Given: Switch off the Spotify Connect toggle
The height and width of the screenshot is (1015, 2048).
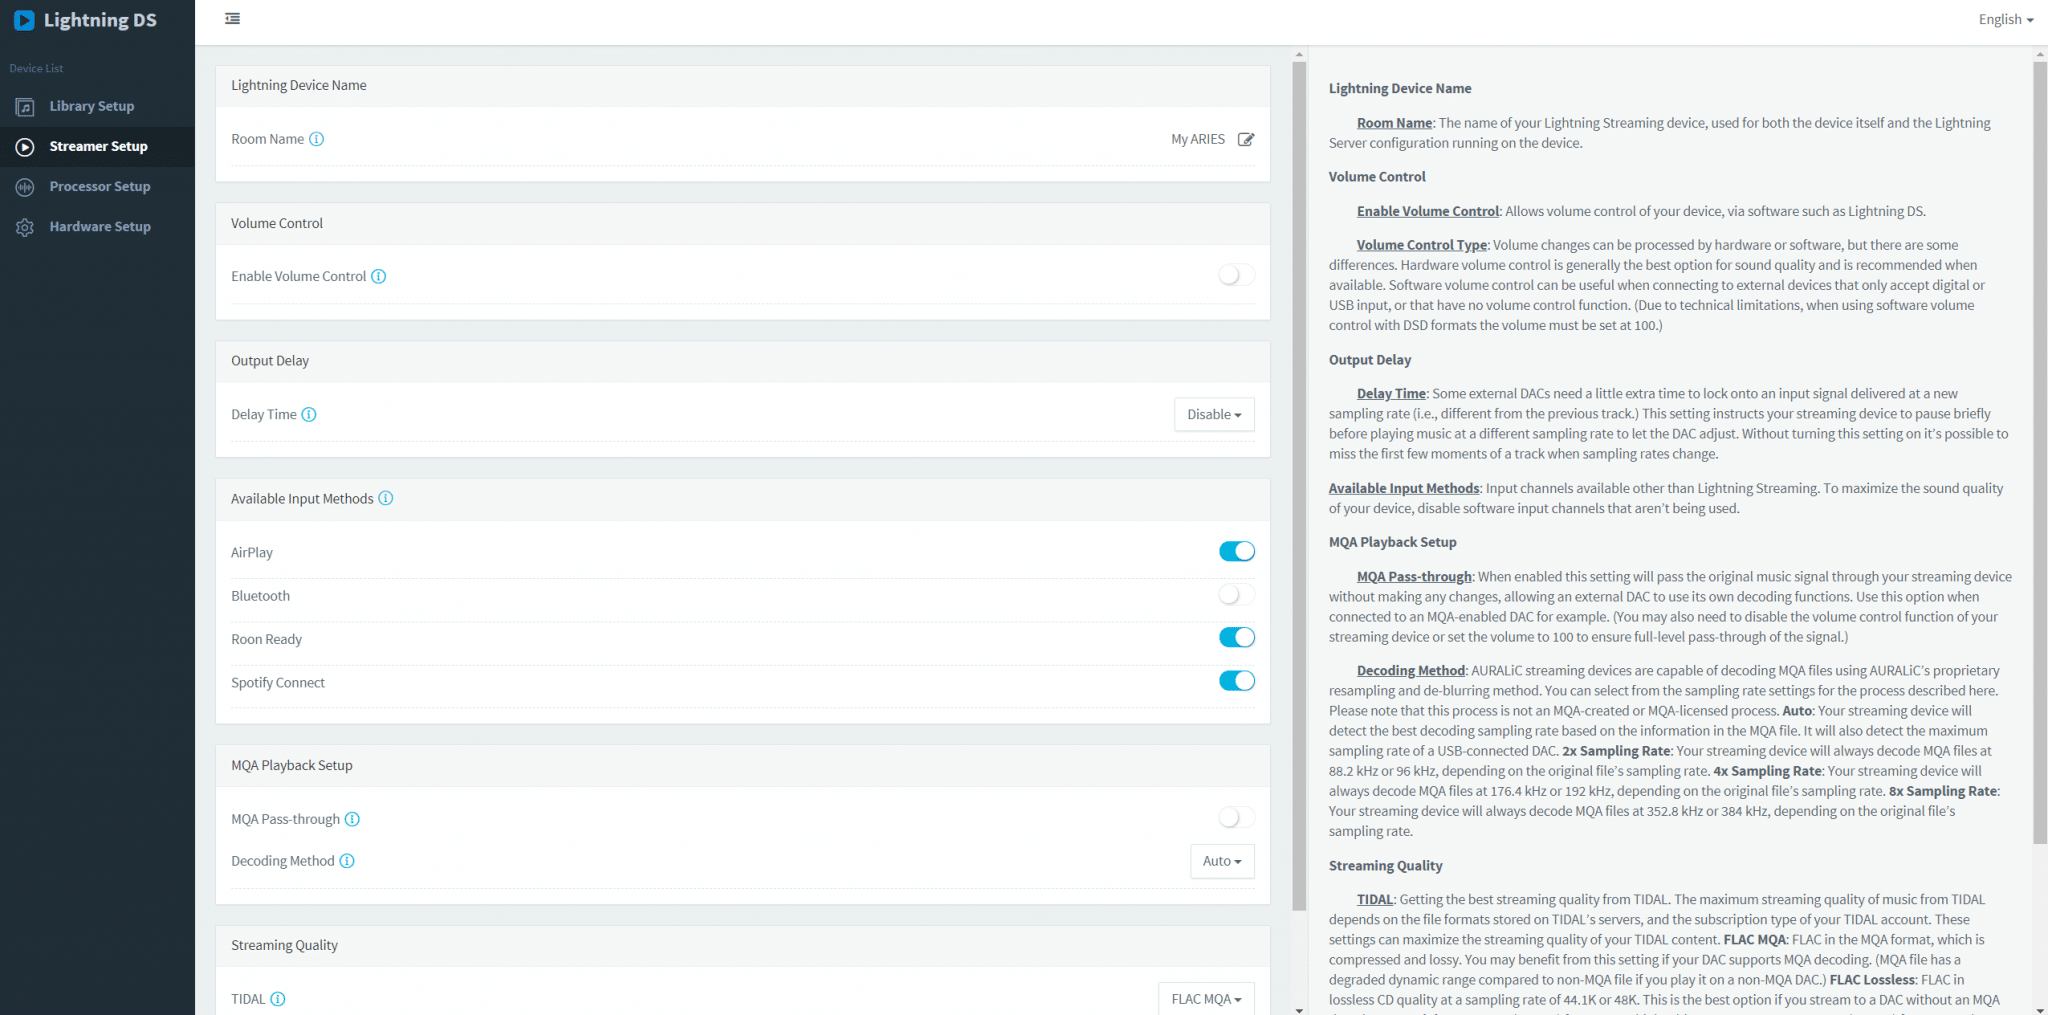Looking at the screenshot, I should tap(1237, 681).
